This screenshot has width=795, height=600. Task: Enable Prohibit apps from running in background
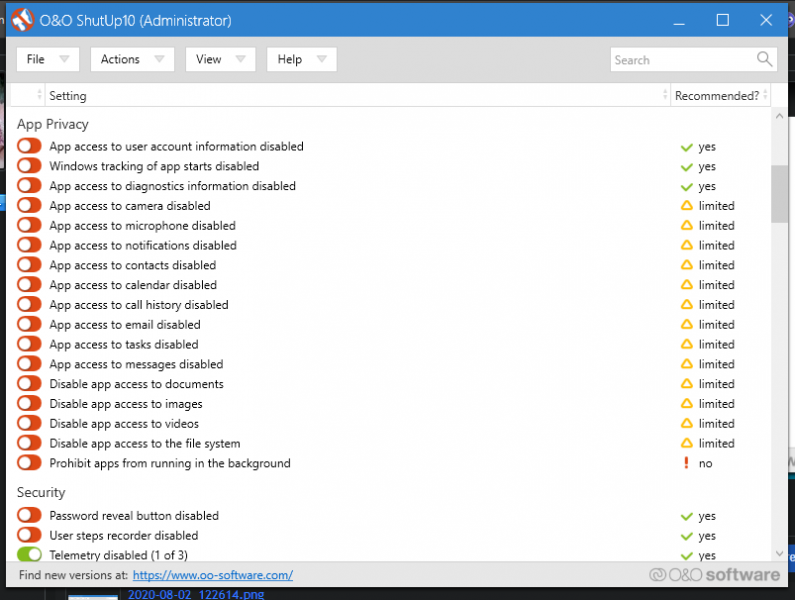tap(29, 463)
